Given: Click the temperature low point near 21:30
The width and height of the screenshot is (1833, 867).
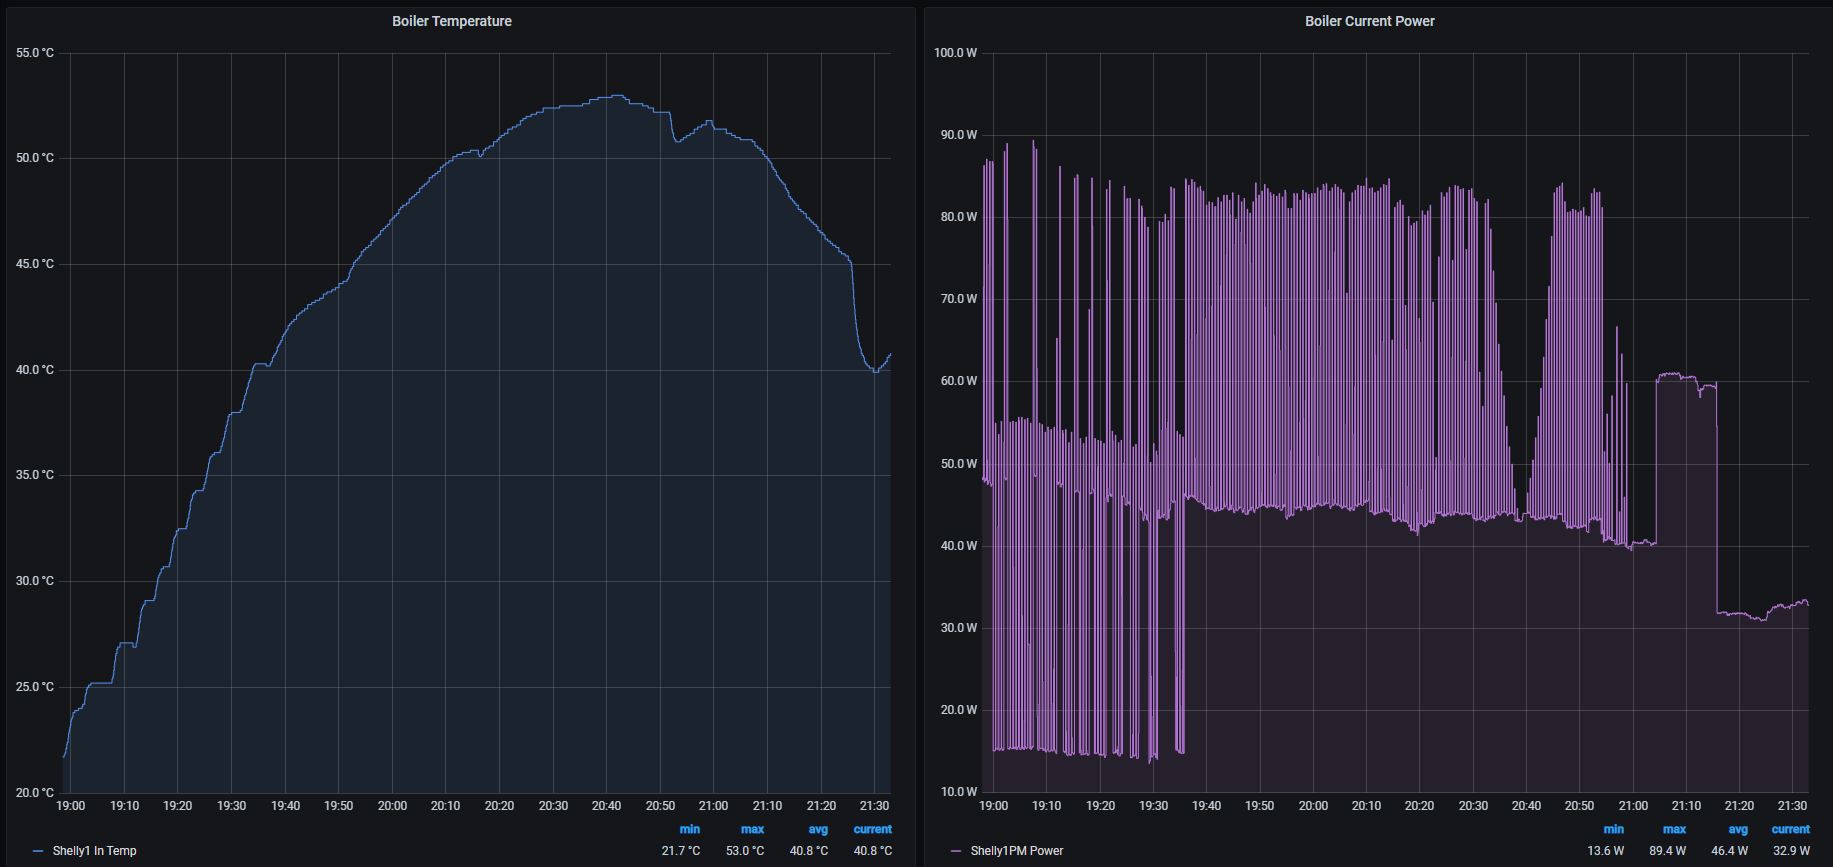Looking at the screenshot, I should (x=876, y=371).
